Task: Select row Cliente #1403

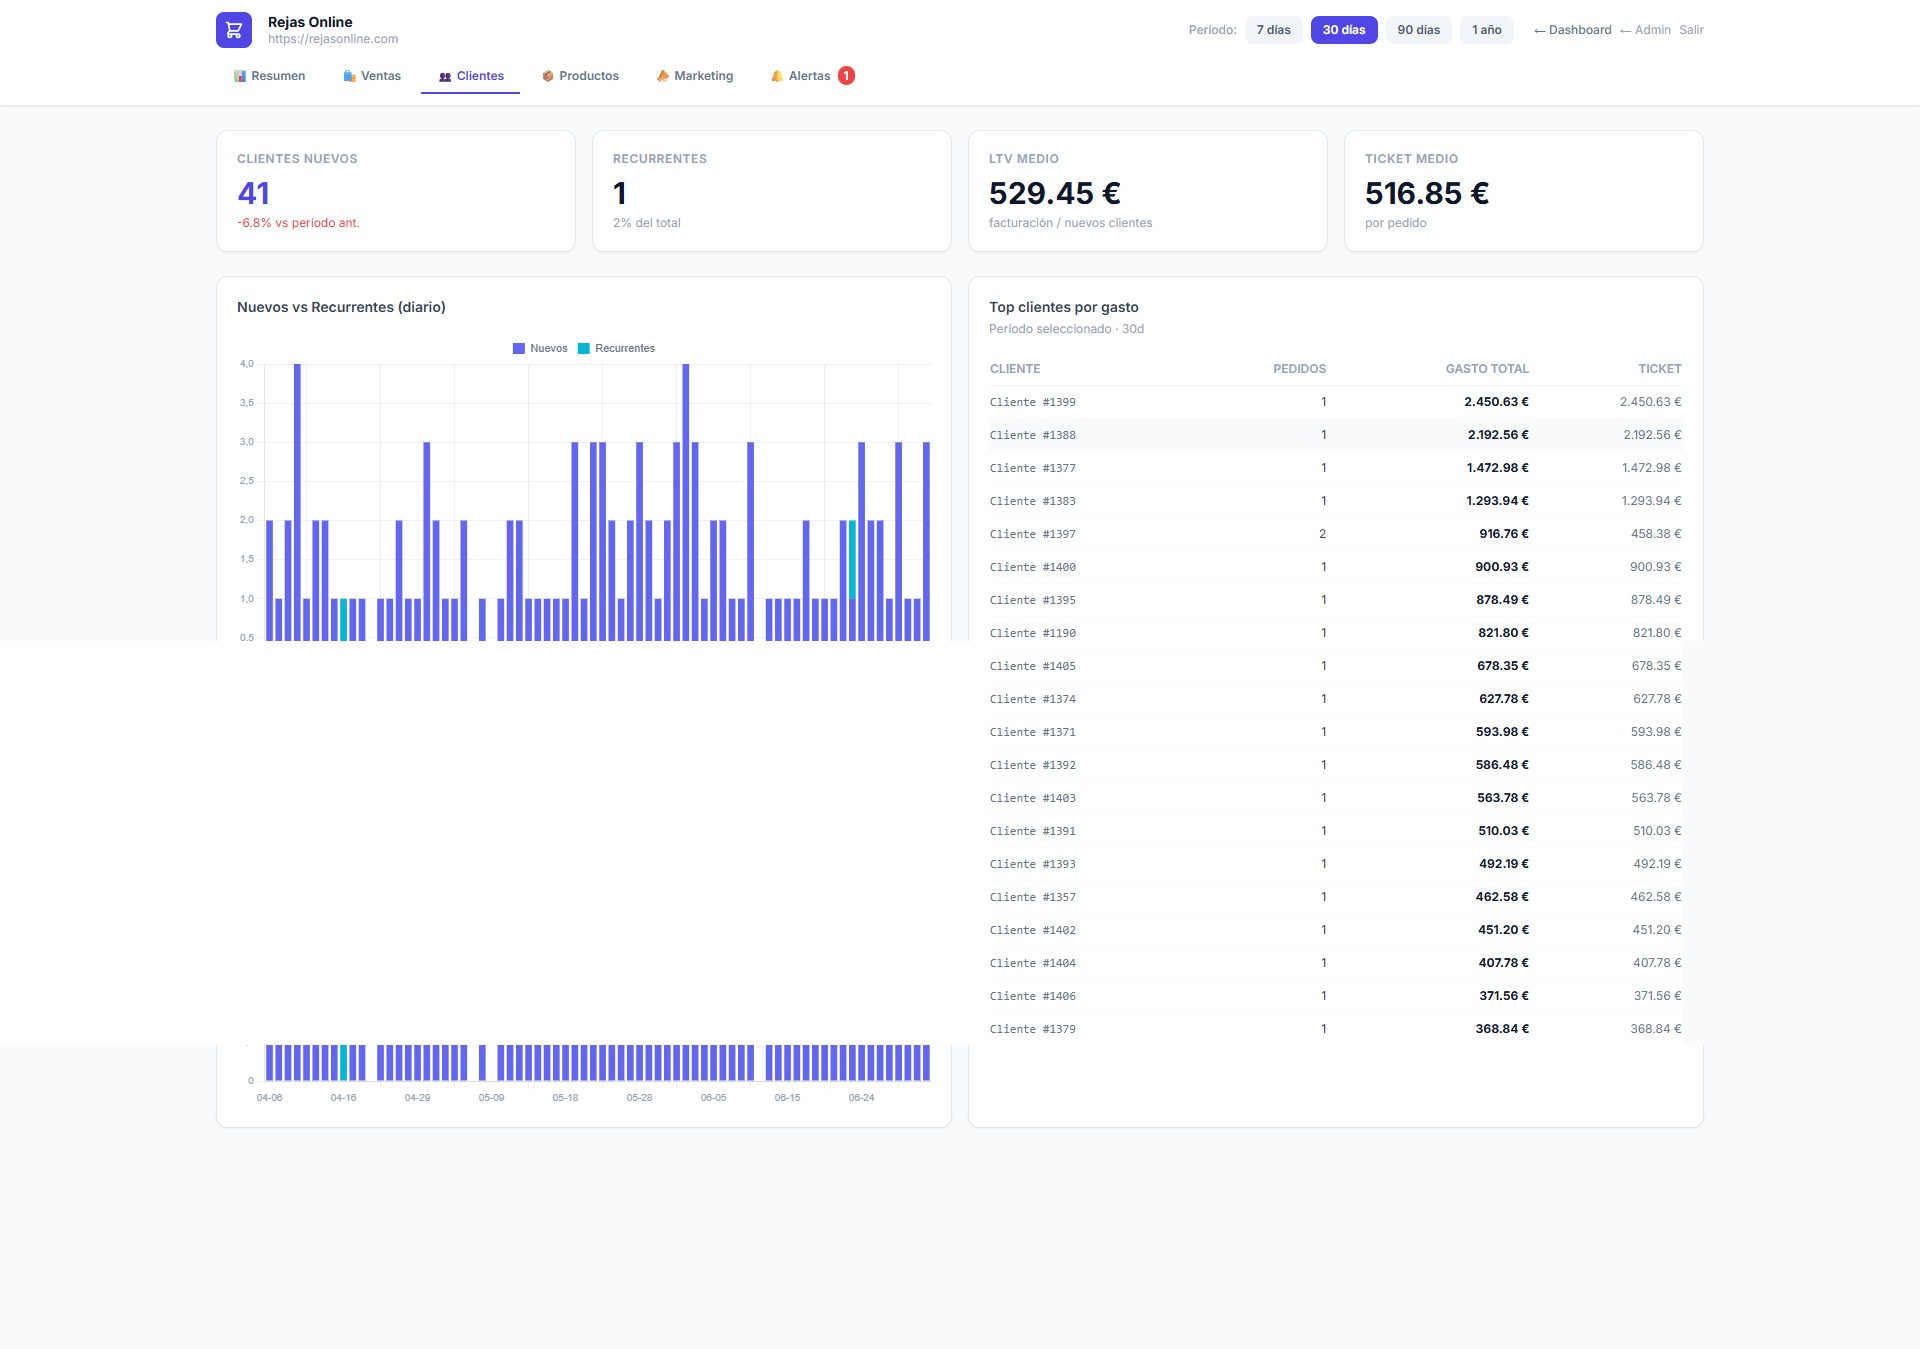Action: point(1335,798)
